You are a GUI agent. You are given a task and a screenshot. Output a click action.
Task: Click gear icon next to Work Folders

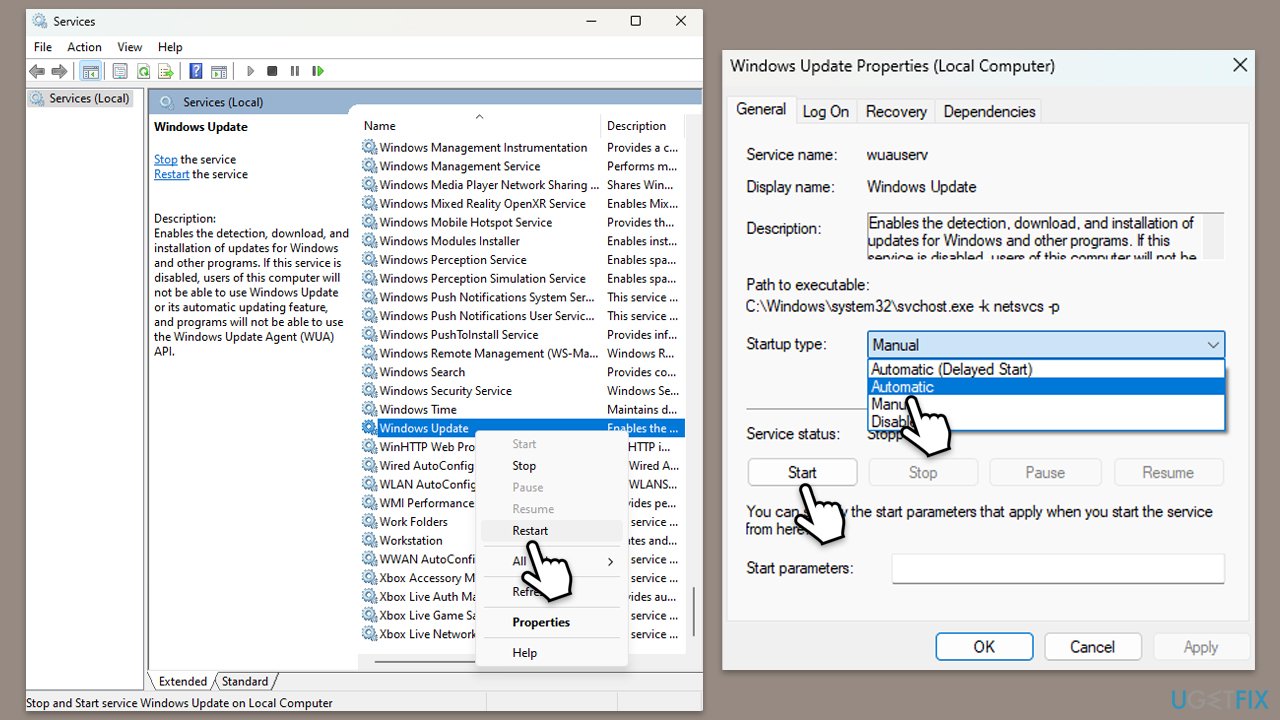[370, 522]
